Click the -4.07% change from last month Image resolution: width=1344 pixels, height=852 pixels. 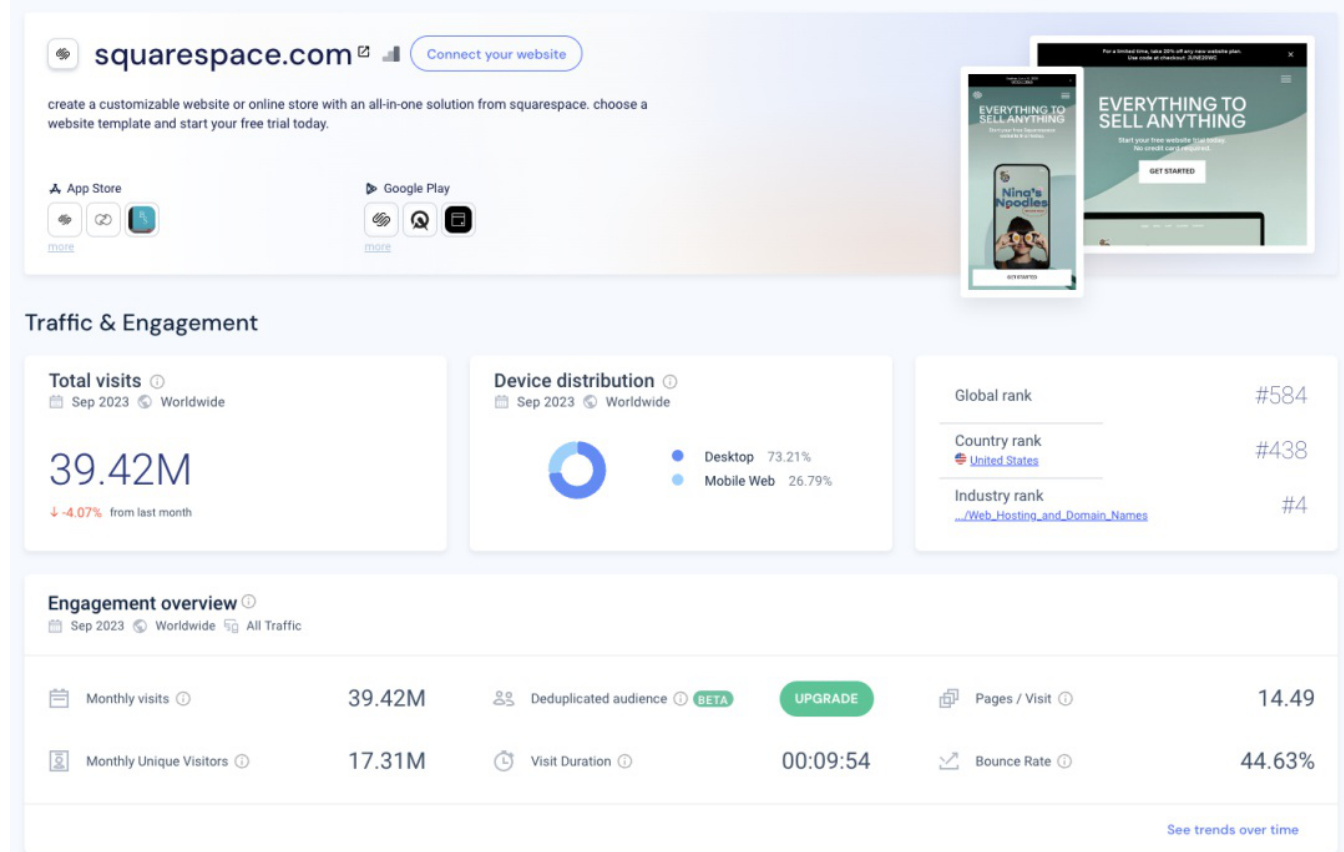pyautogui.click(x=76, y=512)
